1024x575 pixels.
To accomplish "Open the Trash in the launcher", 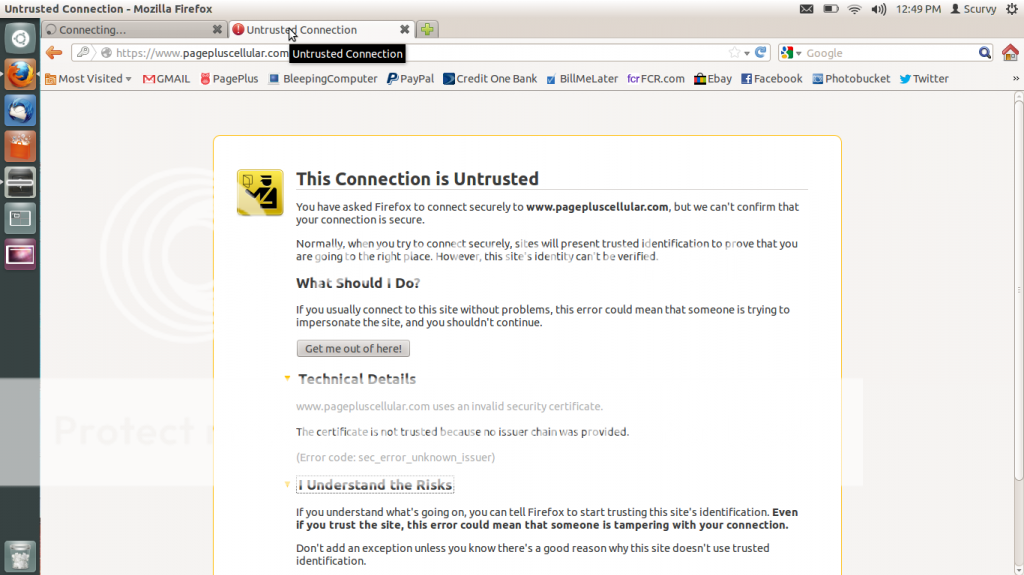I will [20, 556].
